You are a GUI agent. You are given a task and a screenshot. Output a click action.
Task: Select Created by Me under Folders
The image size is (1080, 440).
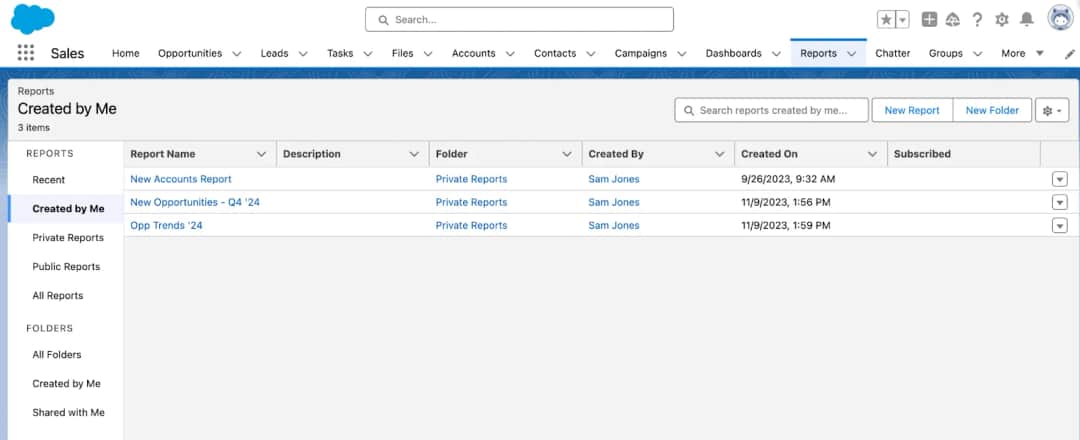click(x=66, y=384)
